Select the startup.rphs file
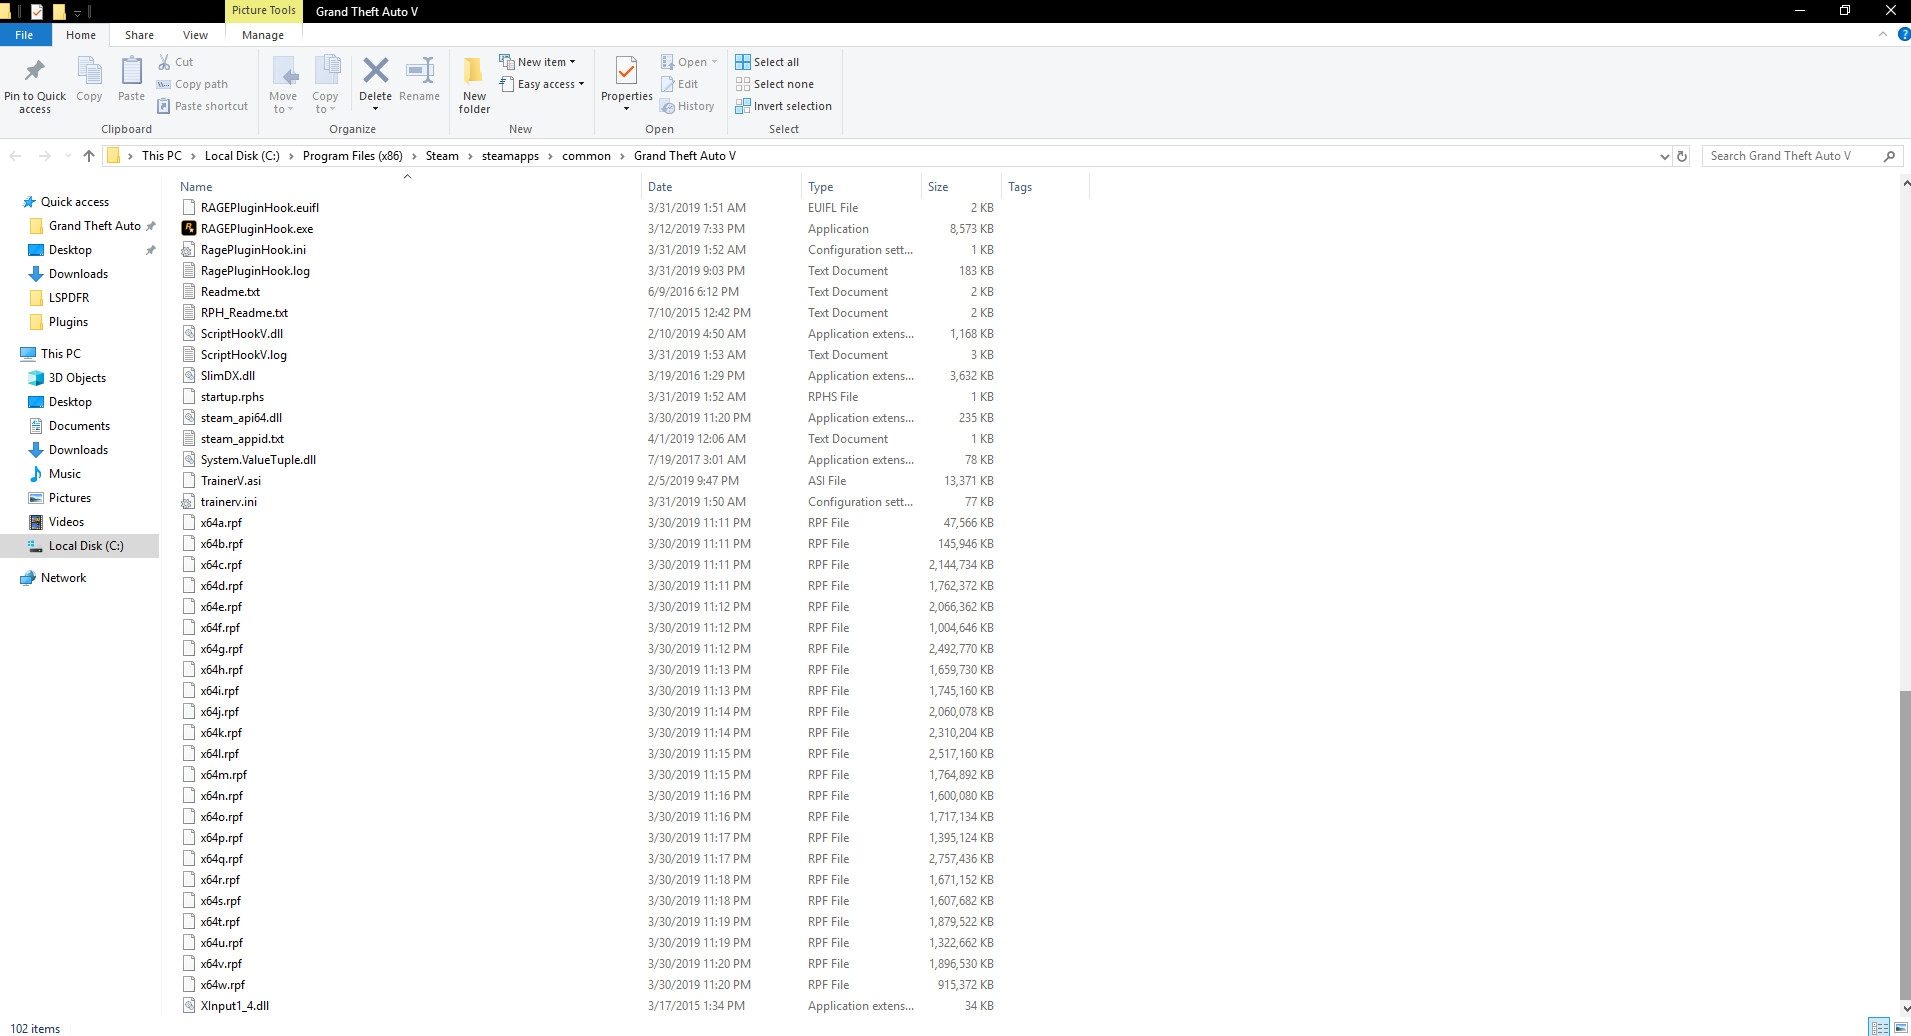The width and height of the screenshot is (1911, 1036). (232, 397)
